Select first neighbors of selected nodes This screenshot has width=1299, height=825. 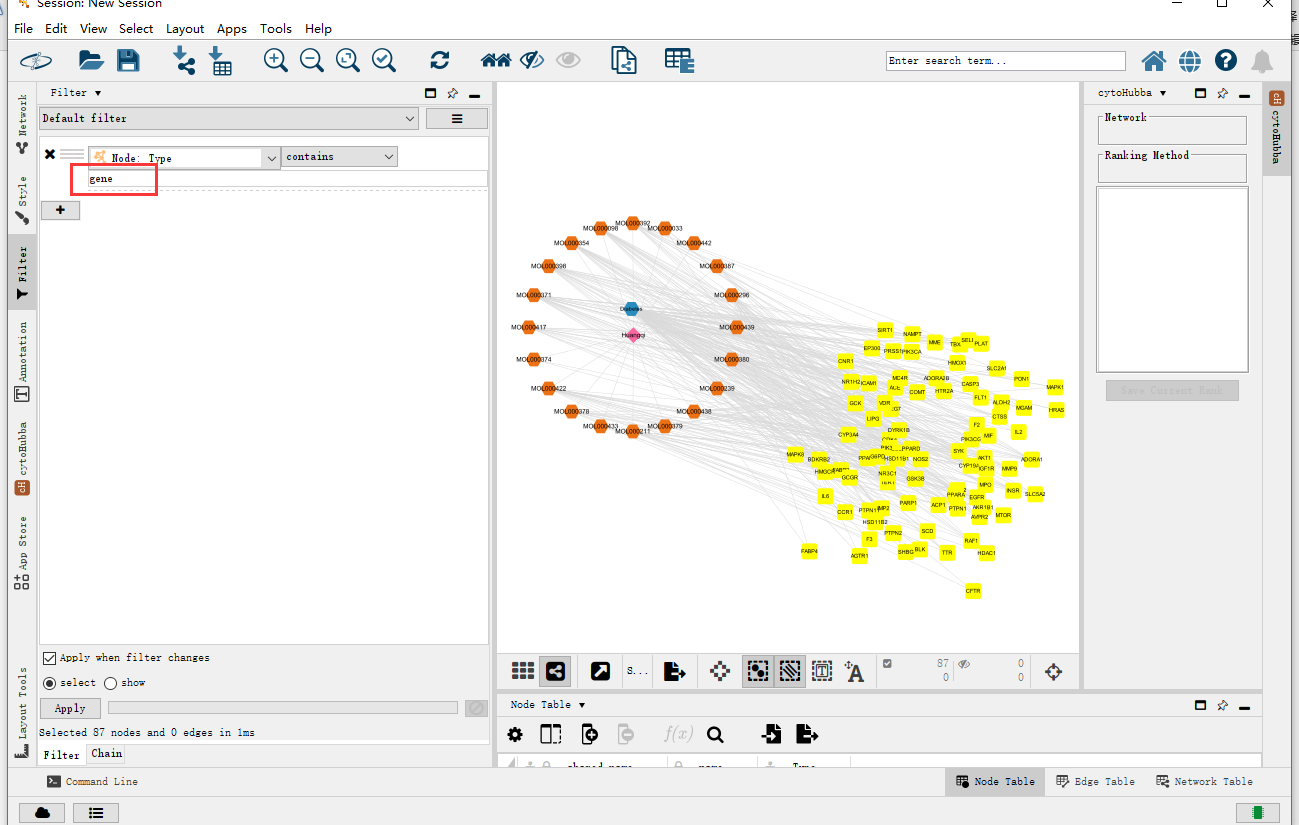tap(496, 60)
